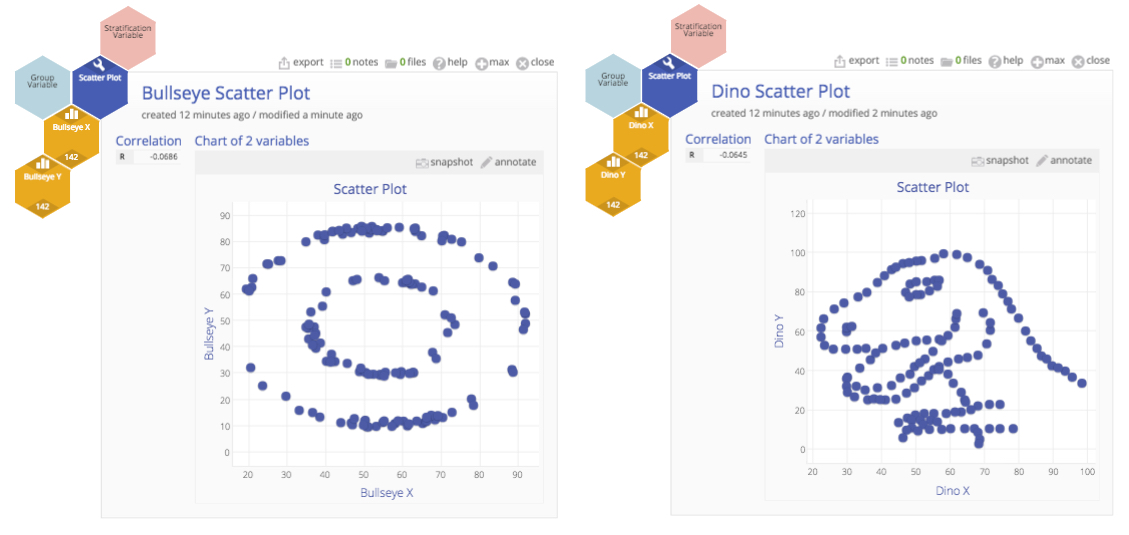Export the Dino Scatter Plot
The height and width of the screenshot is (535, 1129).
[857, 61]
